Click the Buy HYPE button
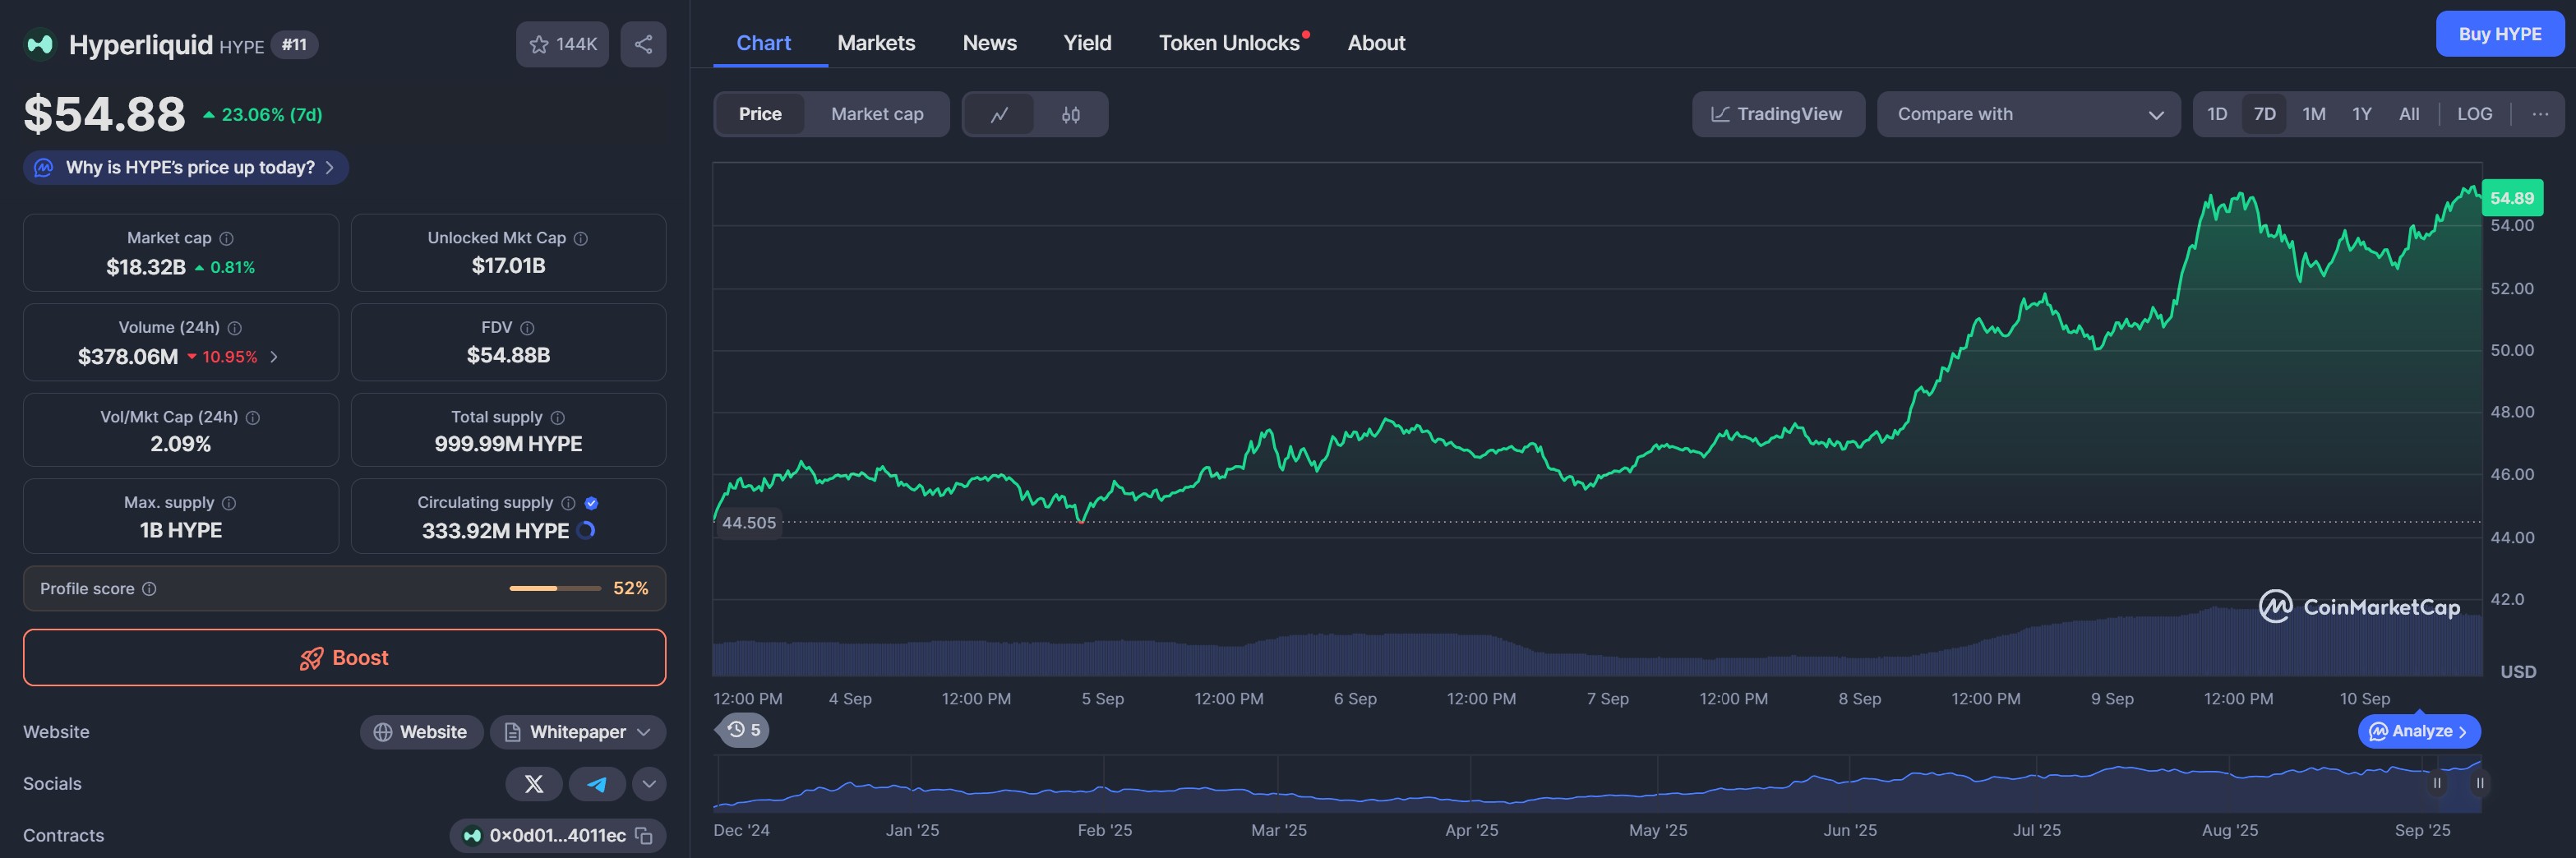Viewport: 2576px width, 858px height. [2499, 34]
